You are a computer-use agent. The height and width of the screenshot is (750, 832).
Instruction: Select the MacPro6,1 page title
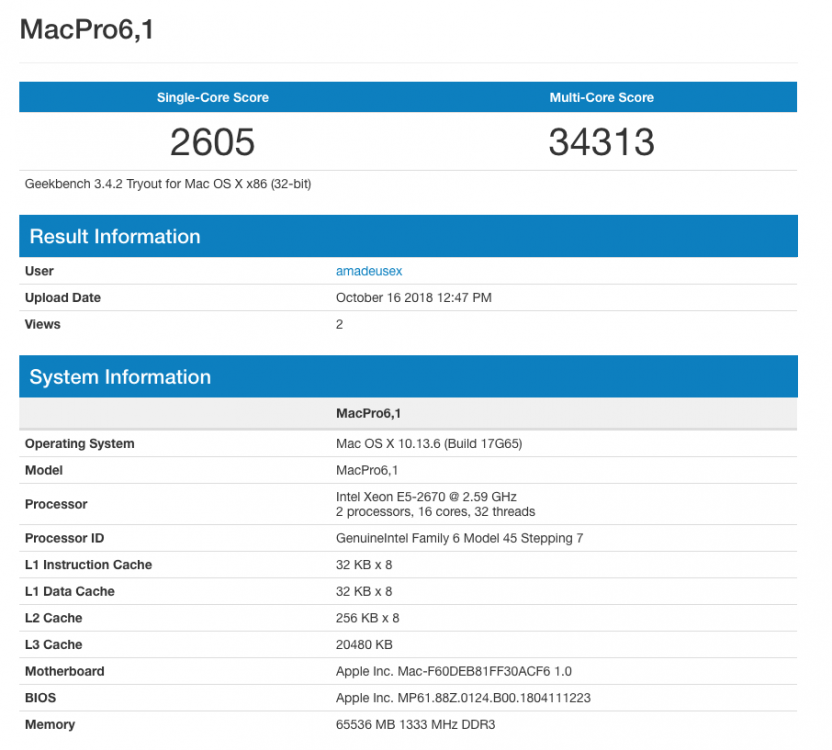point(87,29)
